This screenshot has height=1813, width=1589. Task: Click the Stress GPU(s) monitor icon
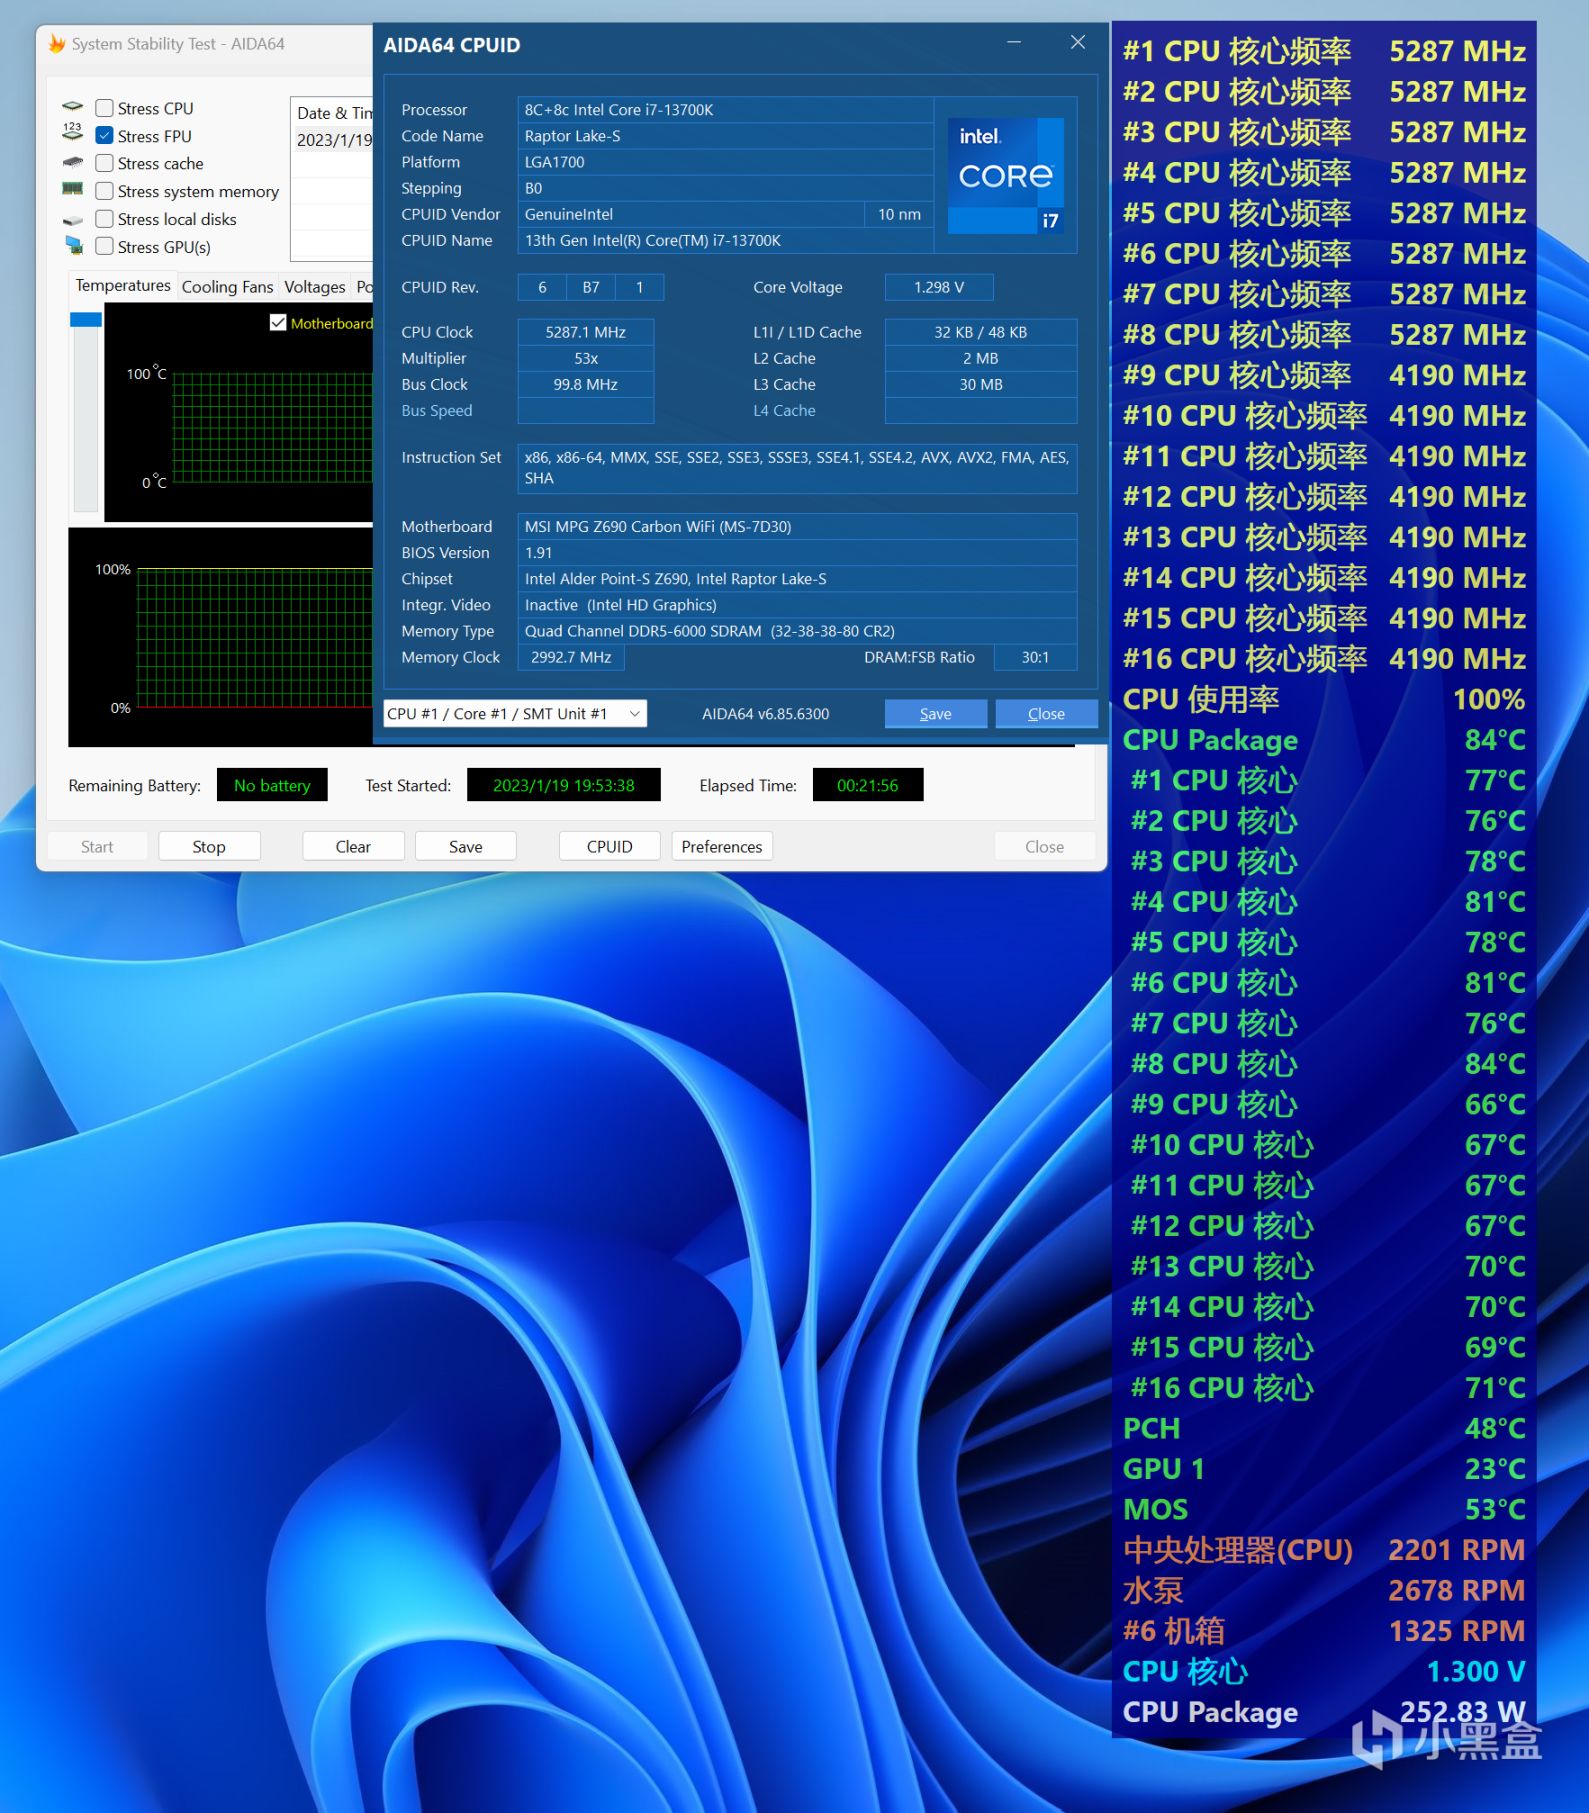pos(73,246)
